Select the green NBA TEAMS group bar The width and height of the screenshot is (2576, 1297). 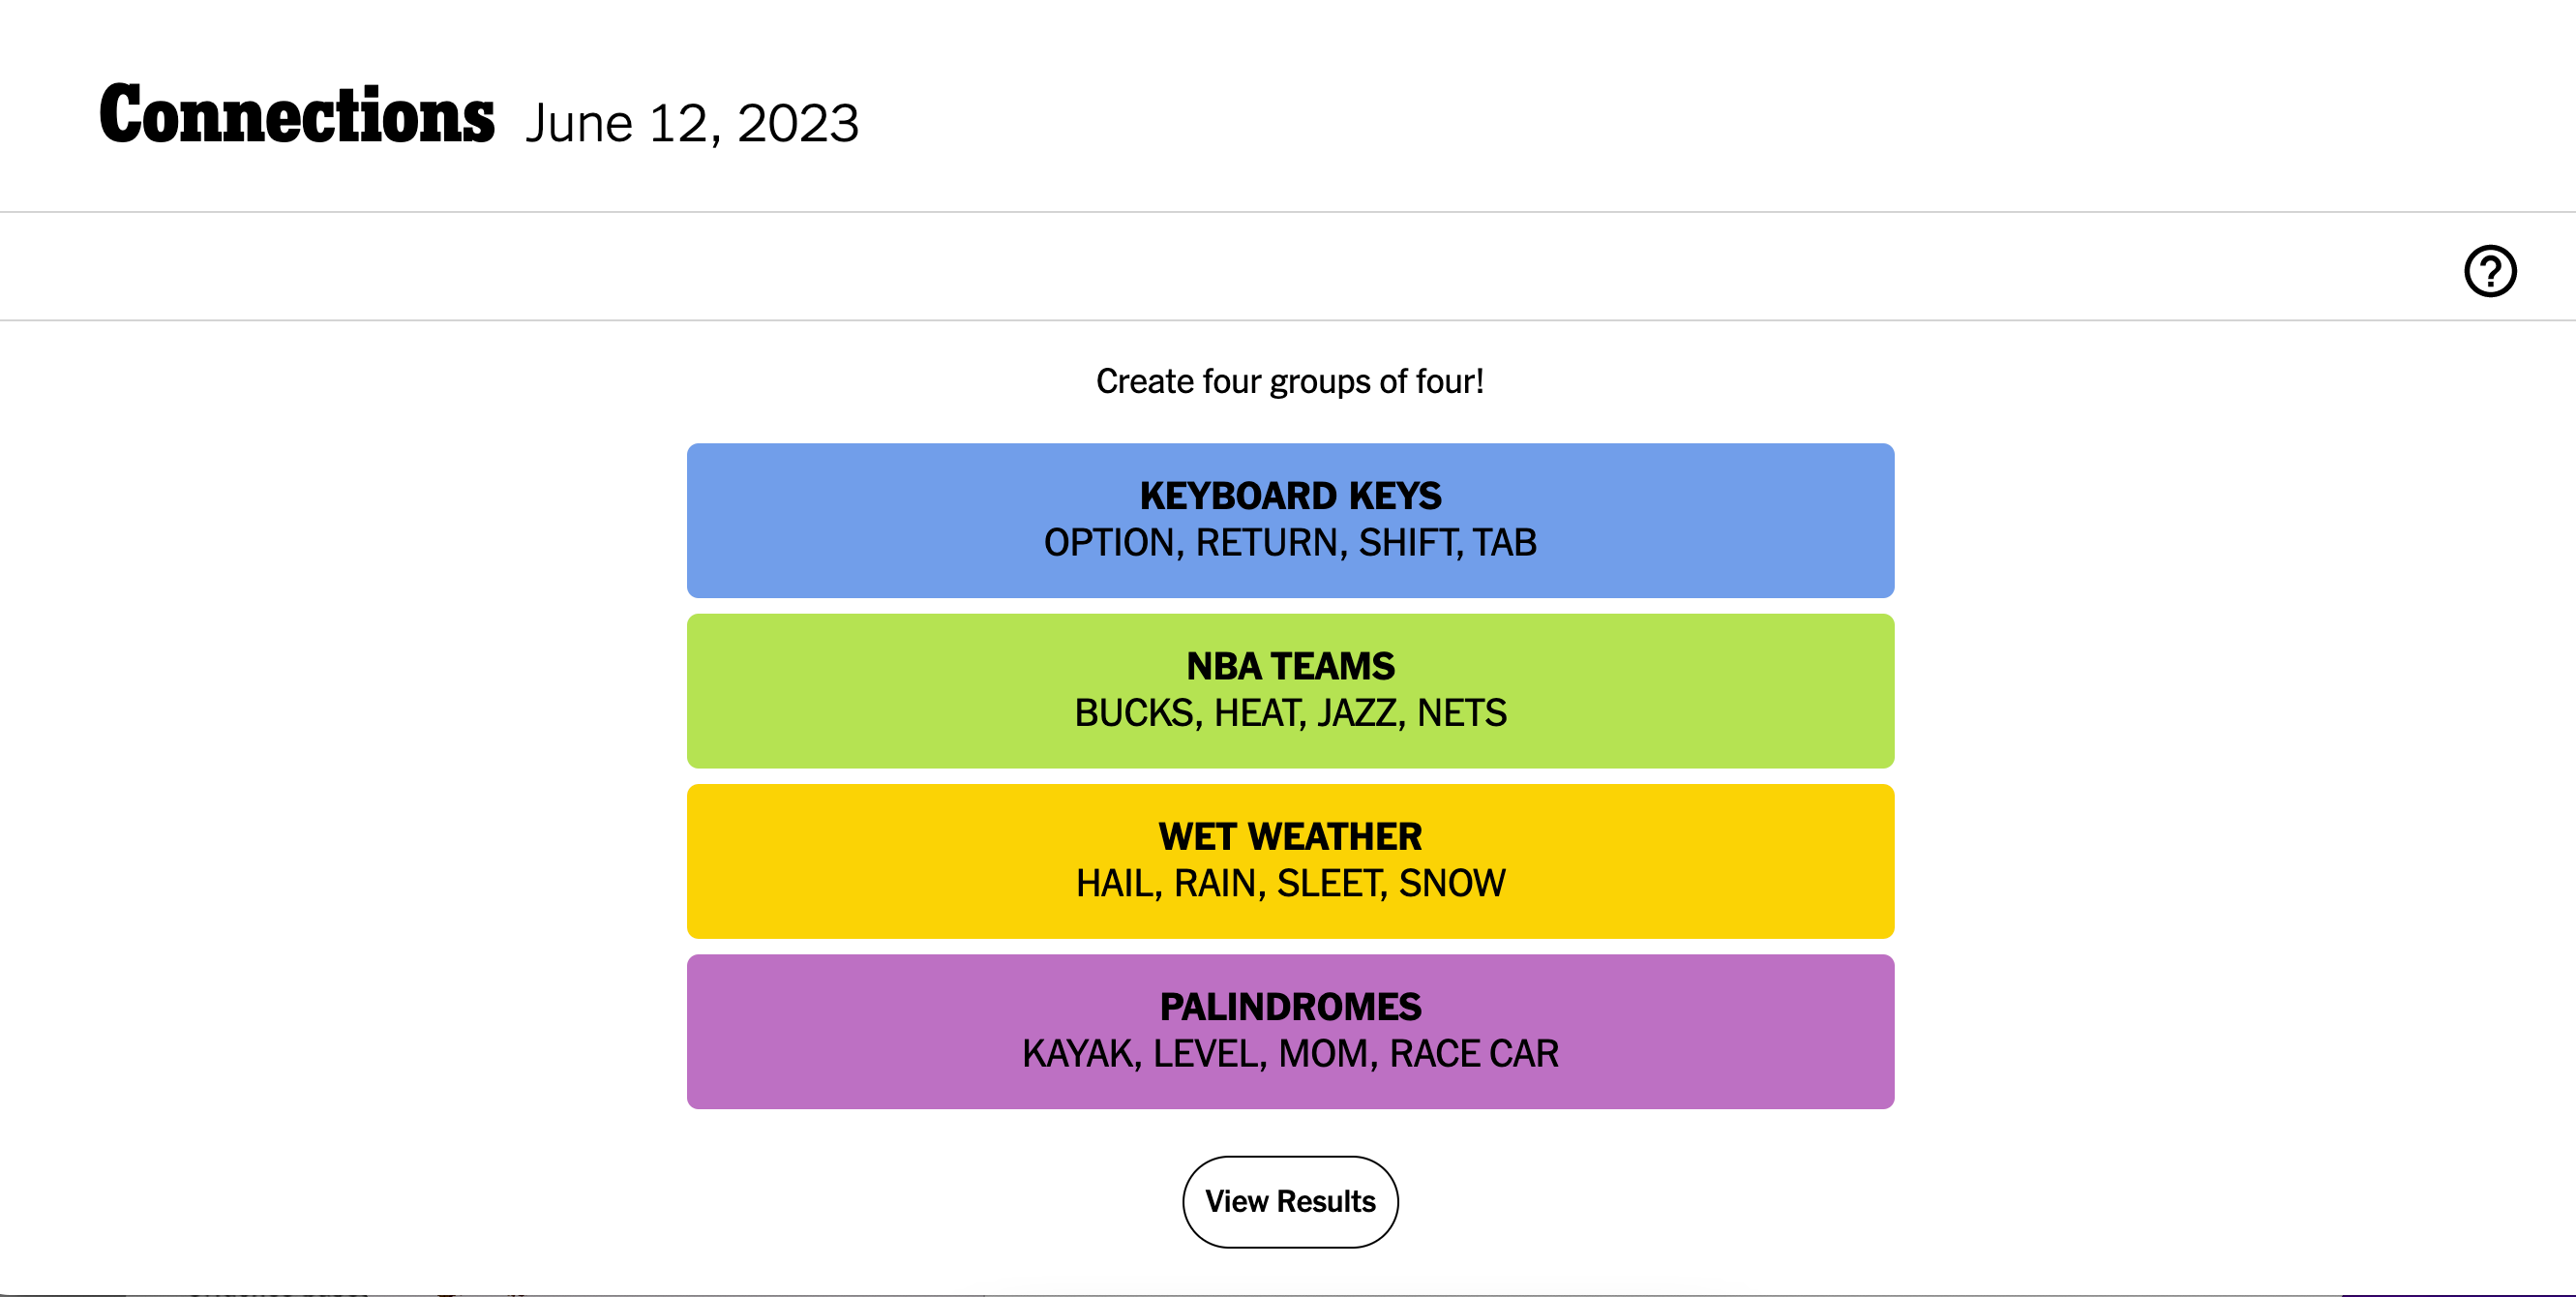point(1290,689)
